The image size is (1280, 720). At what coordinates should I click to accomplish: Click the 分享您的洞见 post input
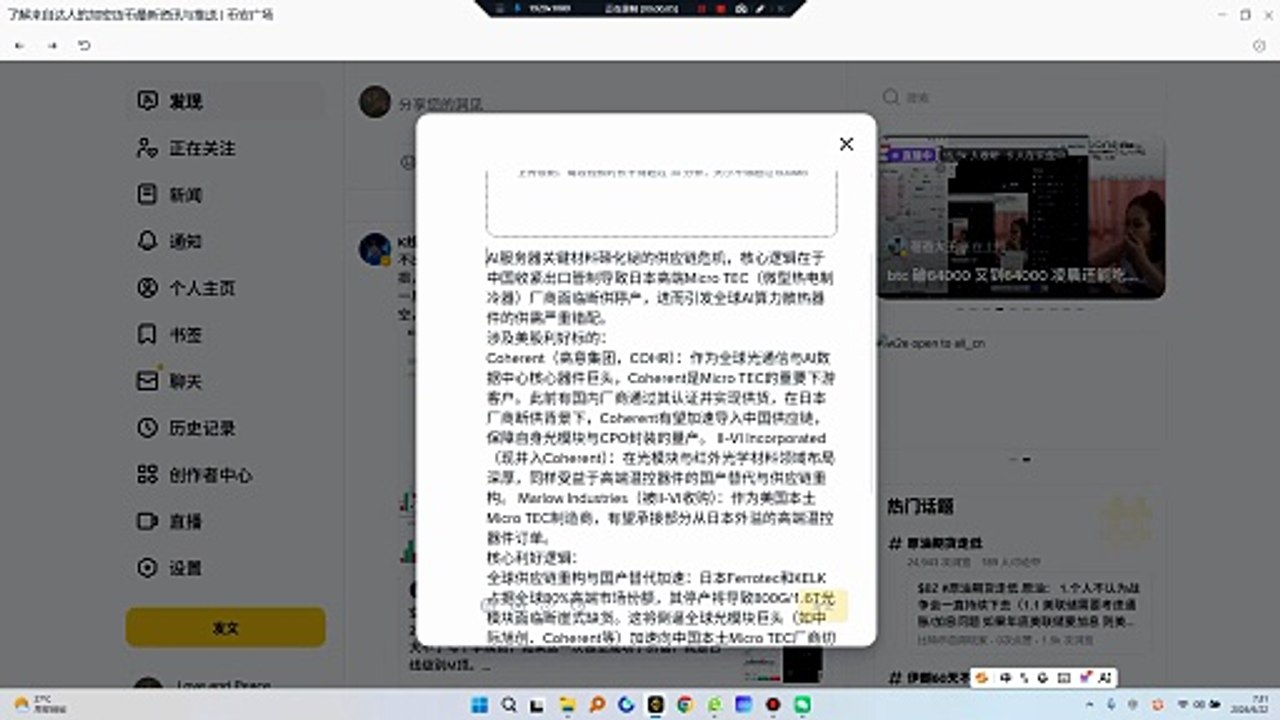(x=441, y=104)
